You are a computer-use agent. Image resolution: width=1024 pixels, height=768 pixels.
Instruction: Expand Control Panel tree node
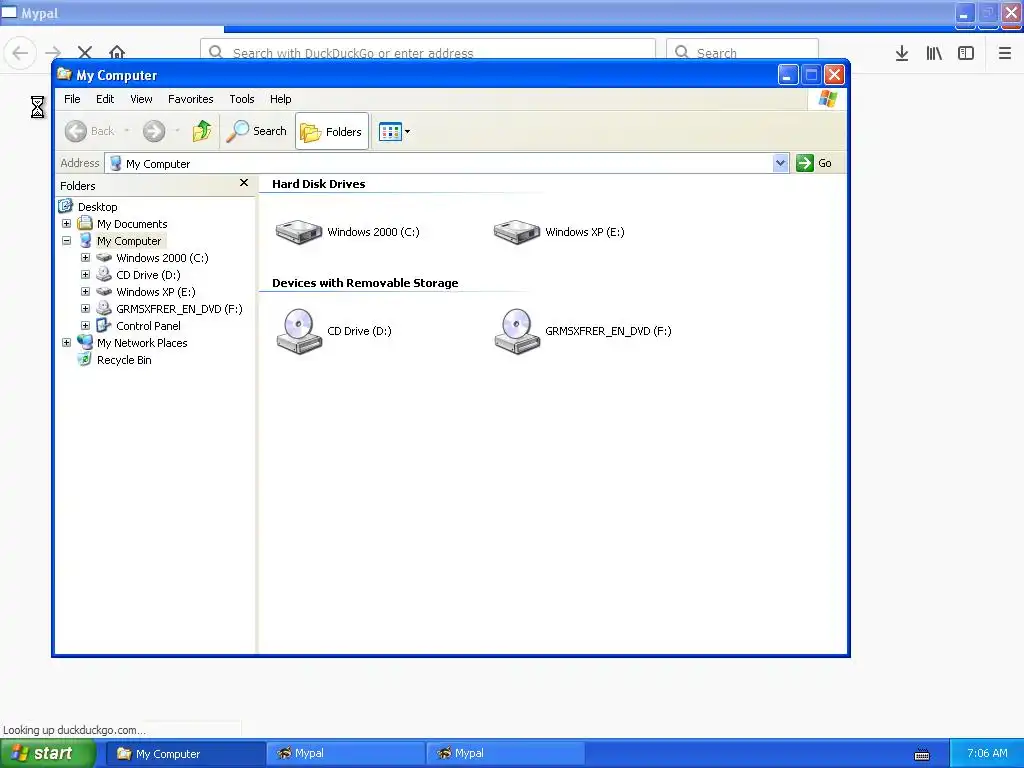[x=86, y=325]
